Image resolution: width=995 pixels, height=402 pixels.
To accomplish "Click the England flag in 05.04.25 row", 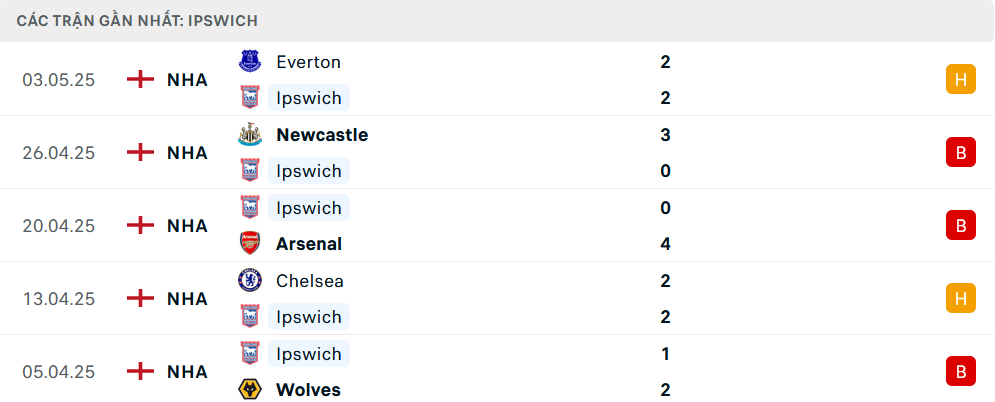I will [140, 372].
